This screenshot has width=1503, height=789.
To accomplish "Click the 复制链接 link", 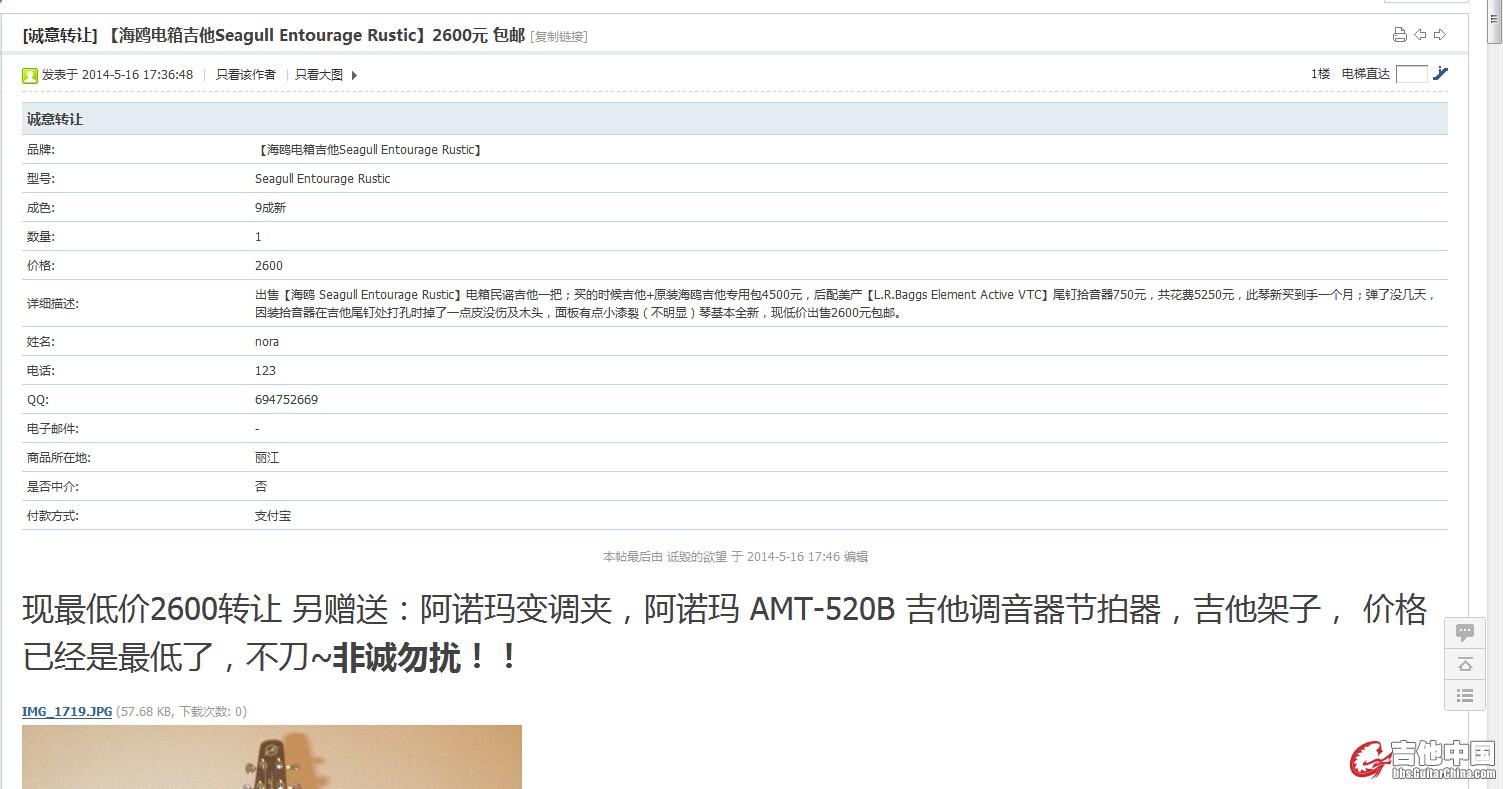I will (x=559, y=37).
